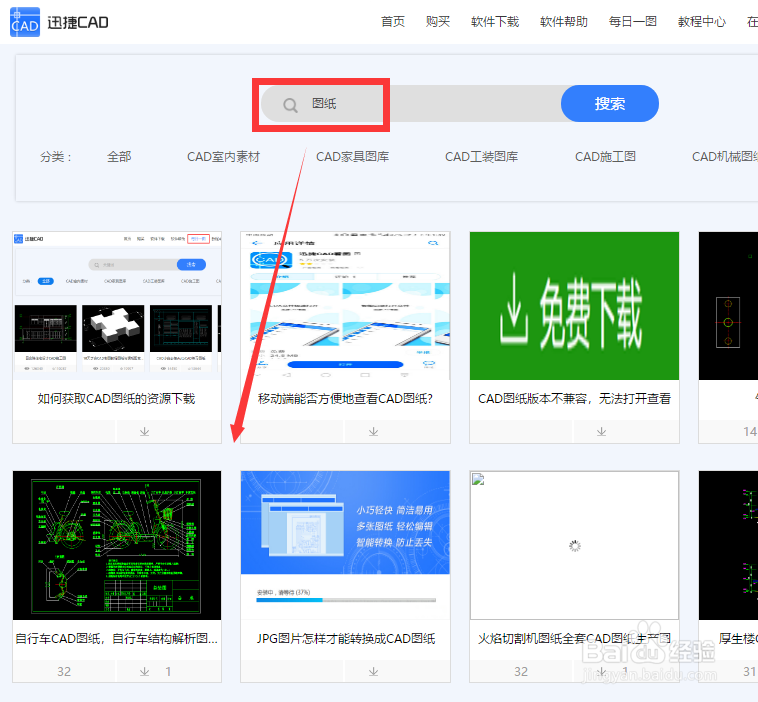Click download arrow under 移动端能否方便地查看CAD图纸

[373, 431]
